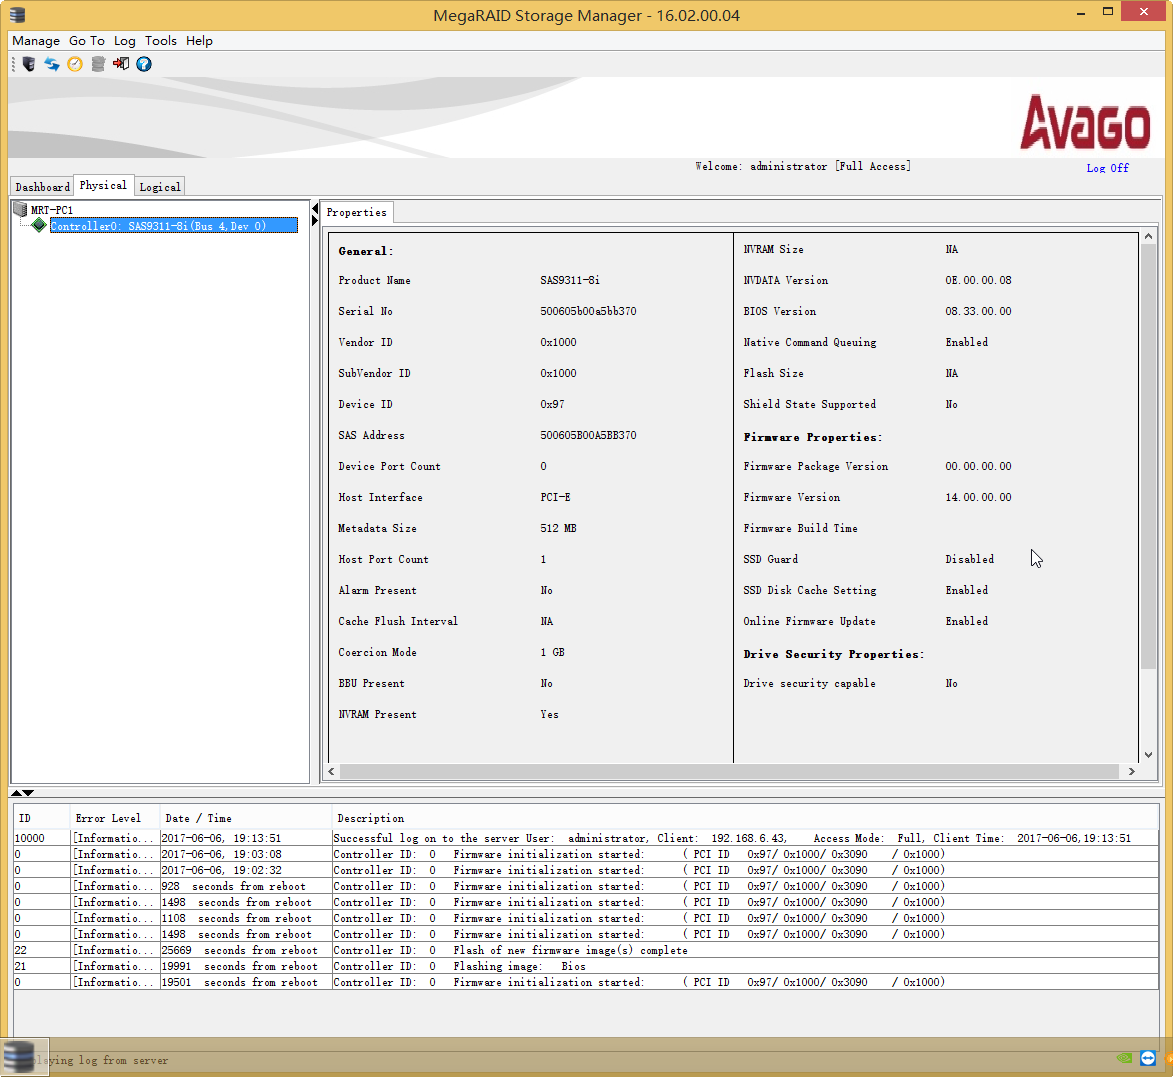Select log row '1108 seconds from reboot'
This screenshot has width=1173, height=1080.
click(x=586, y=918)
